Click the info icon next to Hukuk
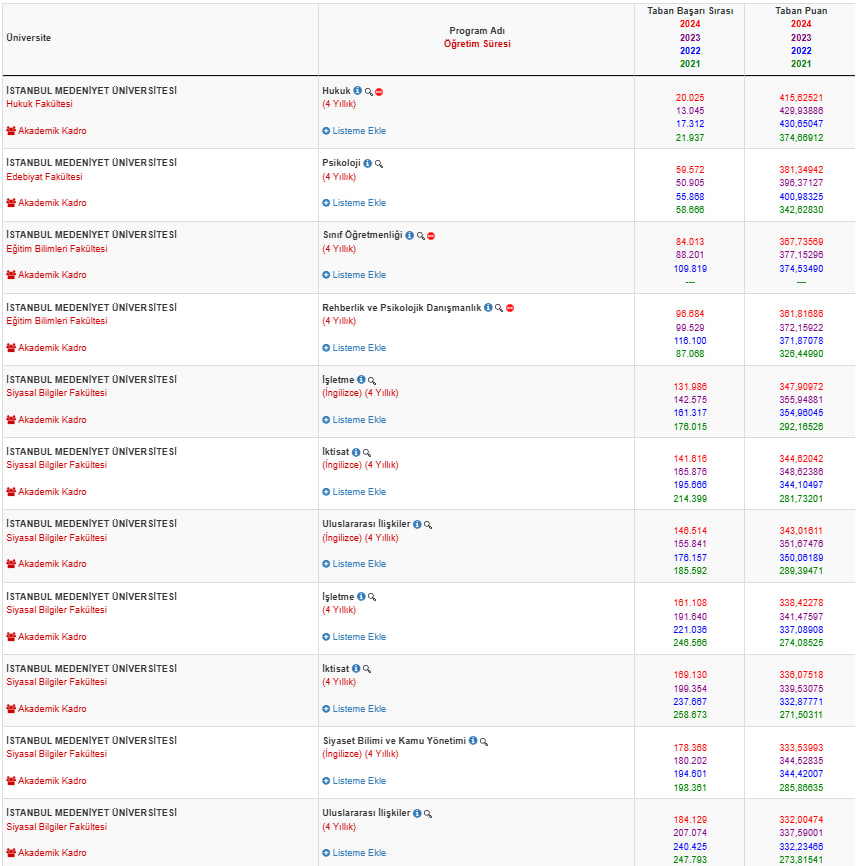Image resolution: width=859 pixels, height=866 pixels. (x=358, y=91)
